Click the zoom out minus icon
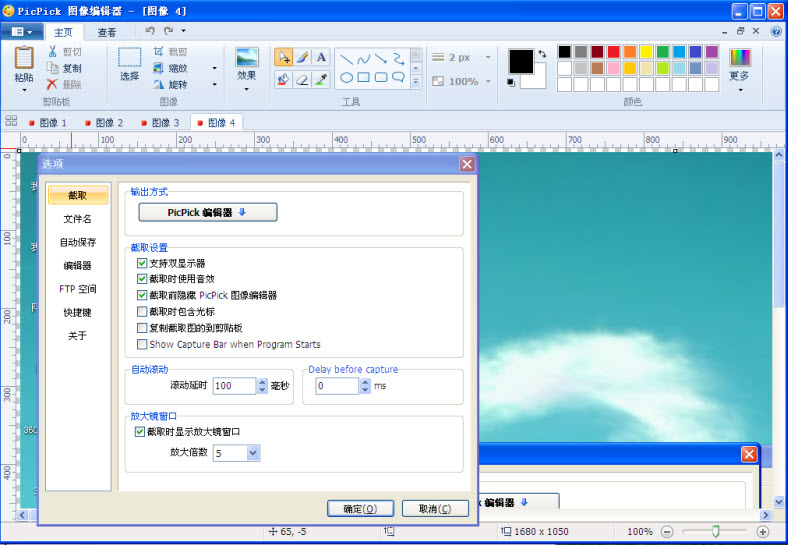 [667, 531]
